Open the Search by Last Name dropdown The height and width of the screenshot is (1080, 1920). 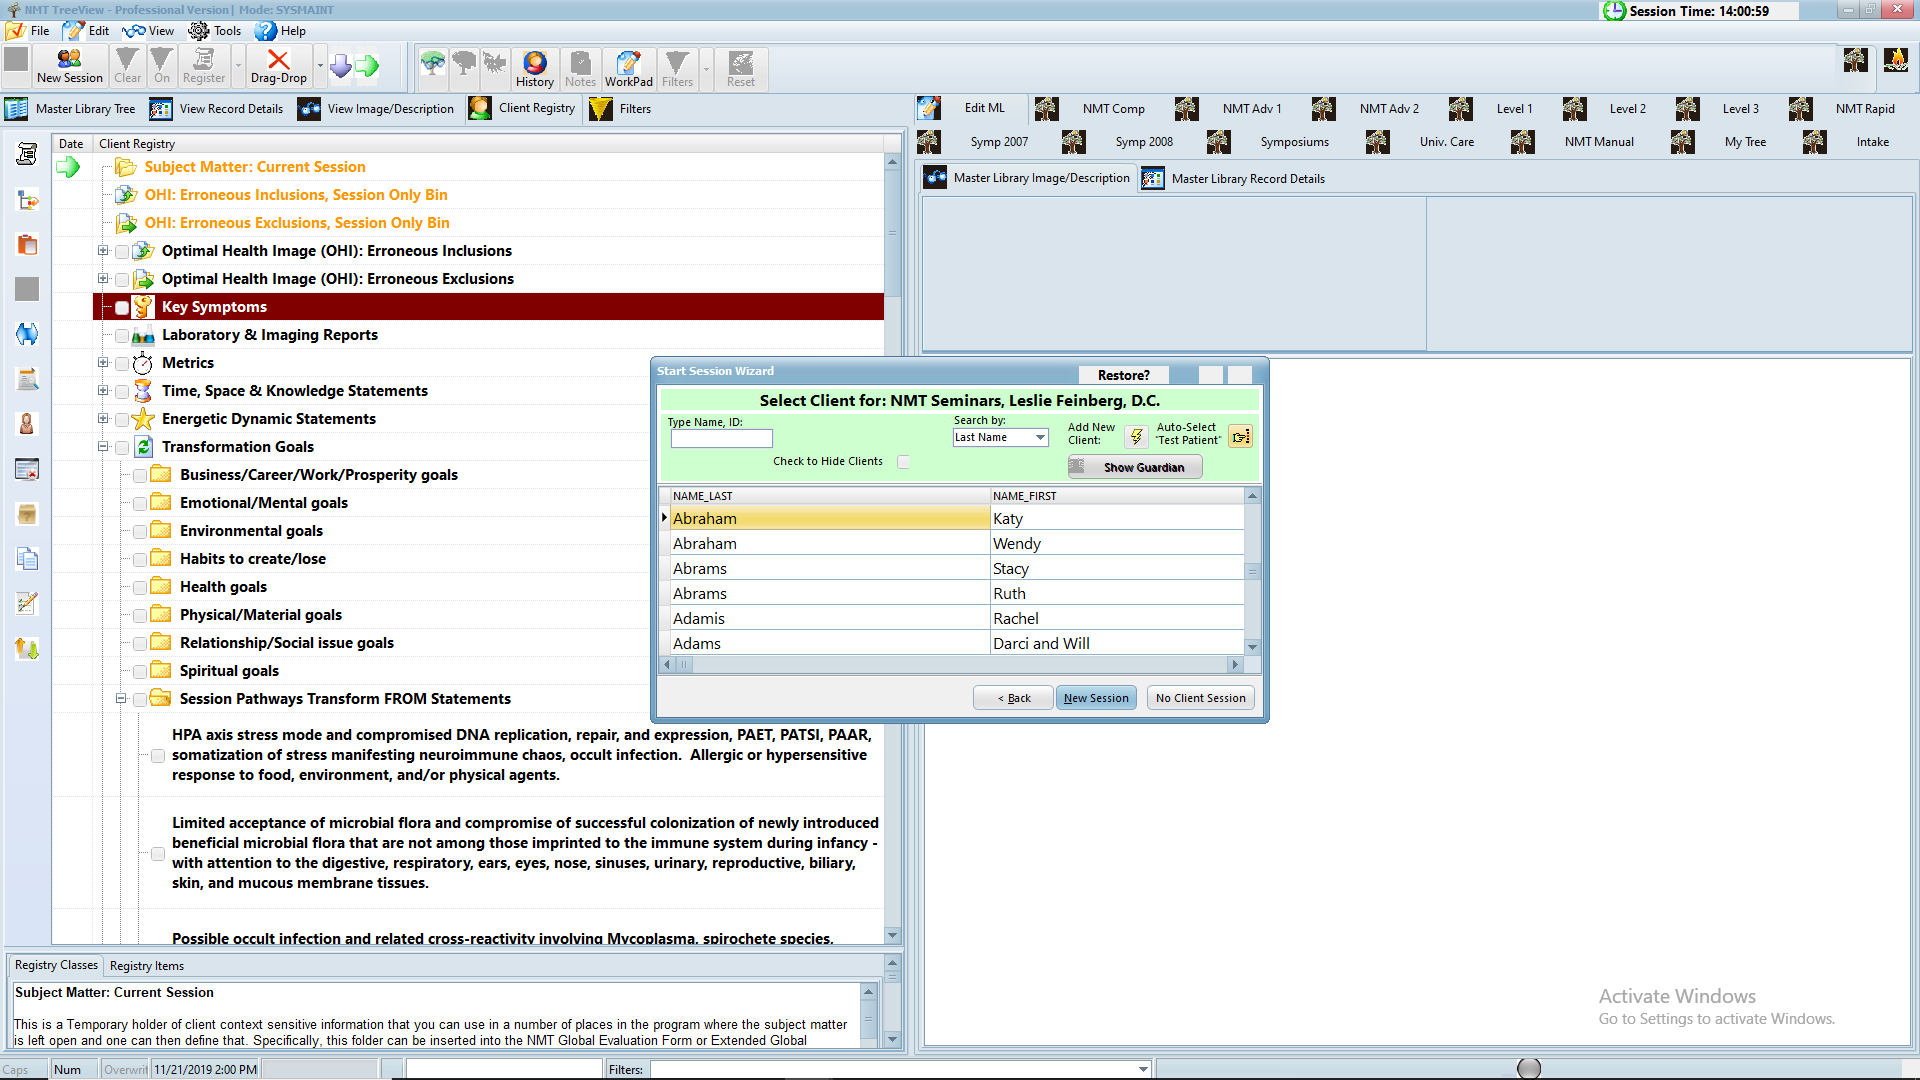tap(1040, 438)
